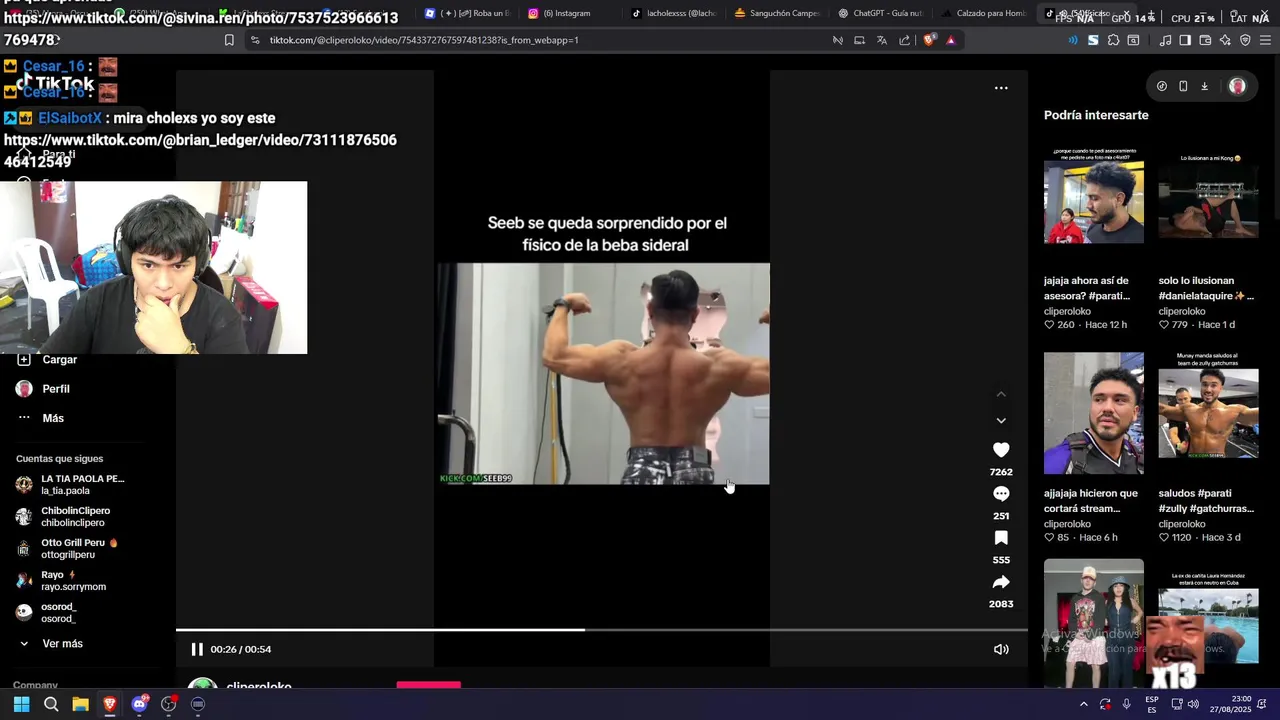The width and height of the screenshot is (1280, 720).
Task: Click the TikTok coins icon in header
Action: [1161, 86]
